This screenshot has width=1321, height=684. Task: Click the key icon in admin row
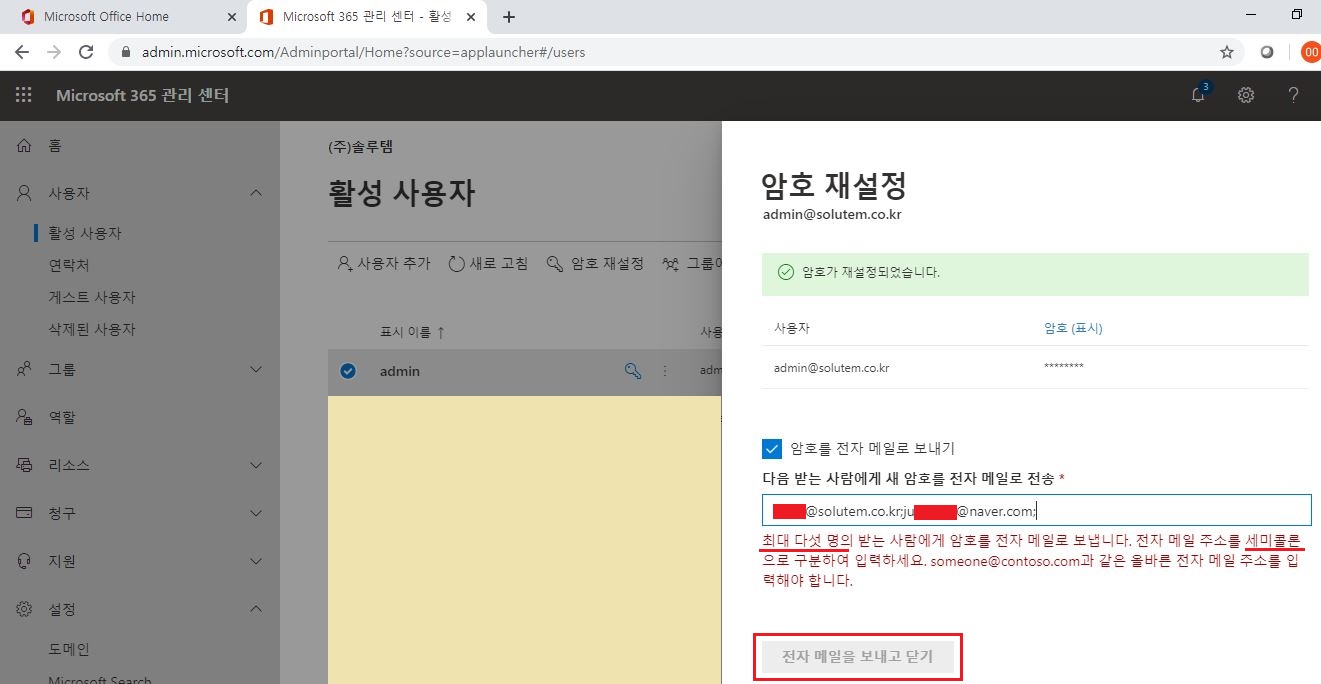633,371
